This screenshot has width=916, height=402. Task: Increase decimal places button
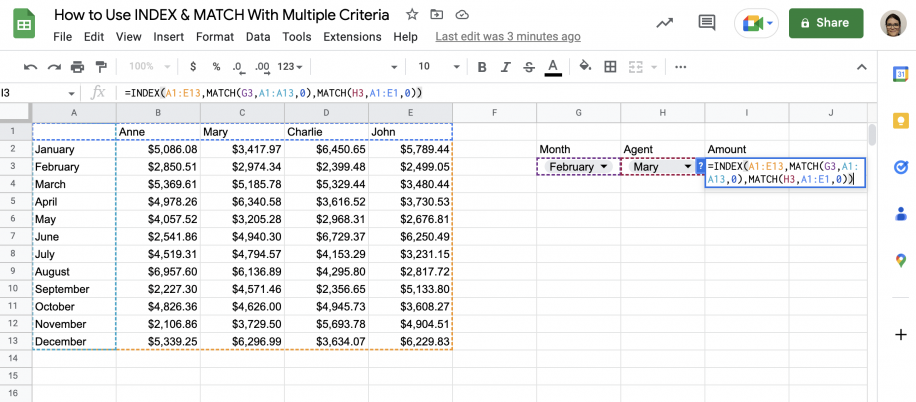(262, 67)
